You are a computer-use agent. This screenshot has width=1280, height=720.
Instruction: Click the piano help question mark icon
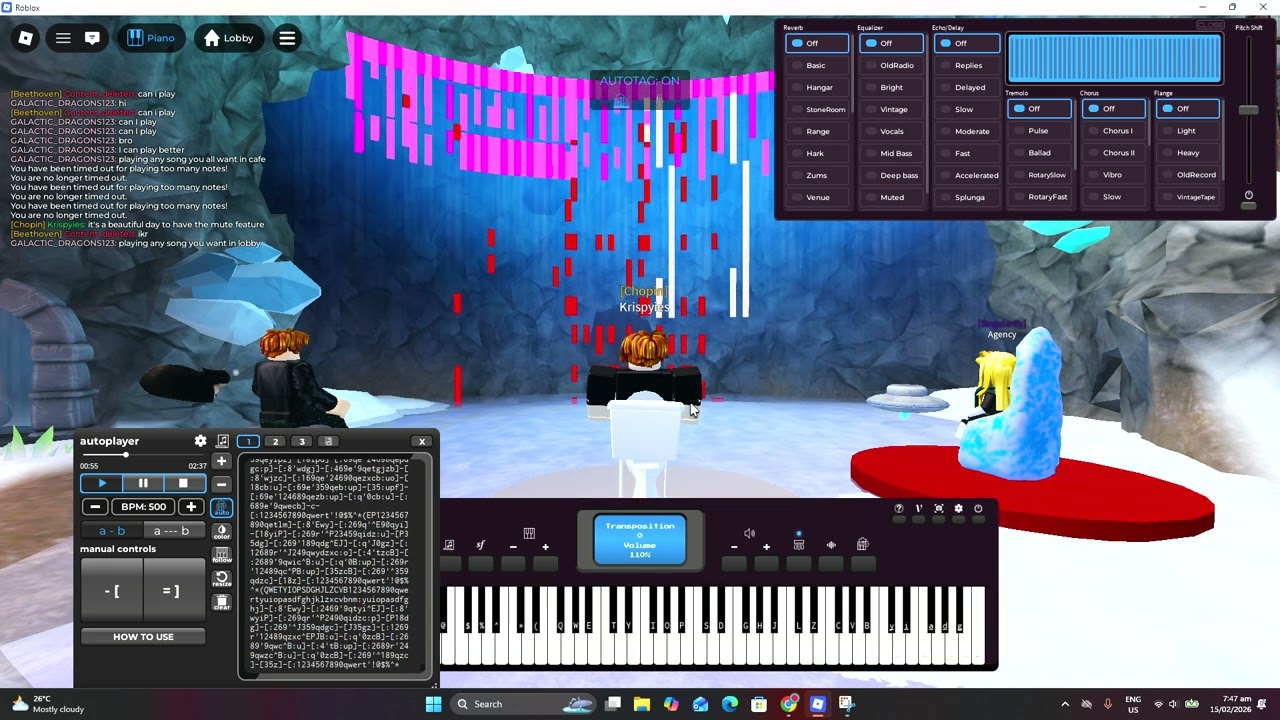899,509
